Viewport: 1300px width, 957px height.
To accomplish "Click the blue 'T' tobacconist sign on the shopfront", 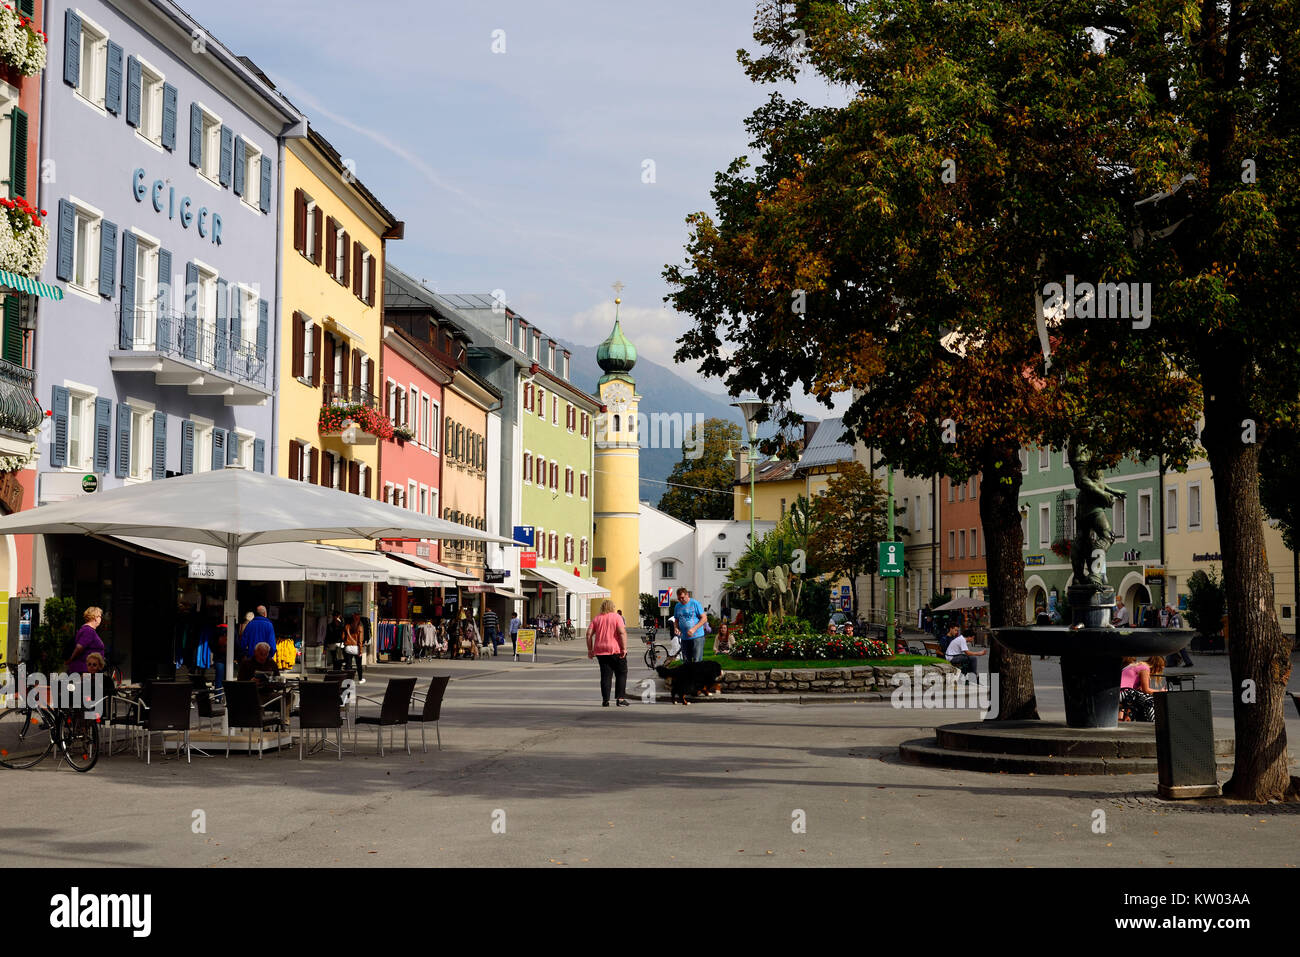I will coord(523,535).
